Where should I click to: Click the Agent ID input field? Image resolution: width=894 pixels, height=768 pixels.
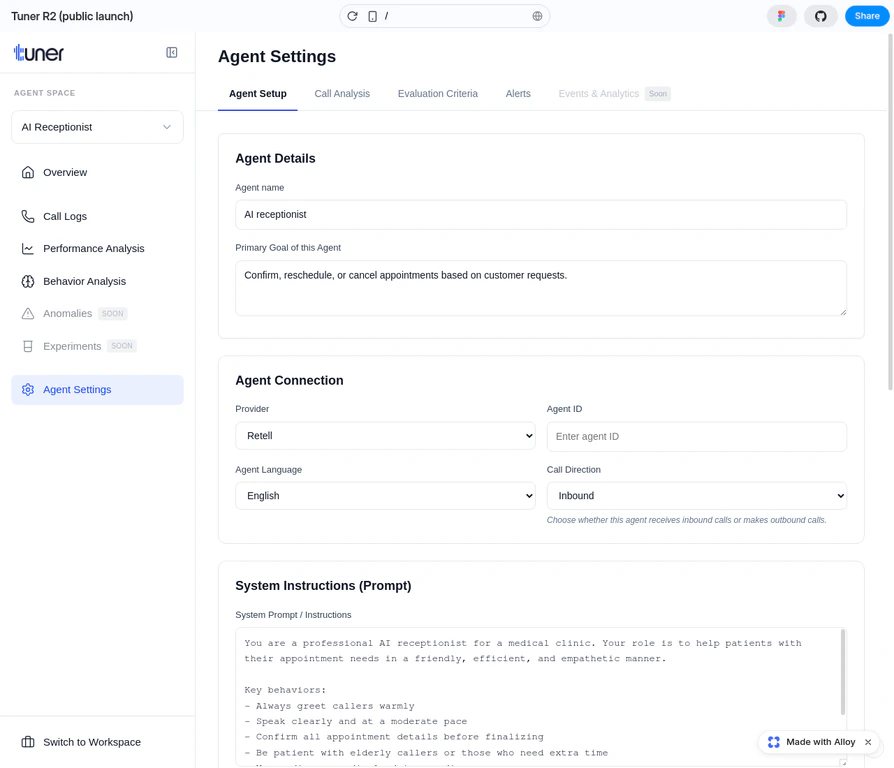[696, 436]
